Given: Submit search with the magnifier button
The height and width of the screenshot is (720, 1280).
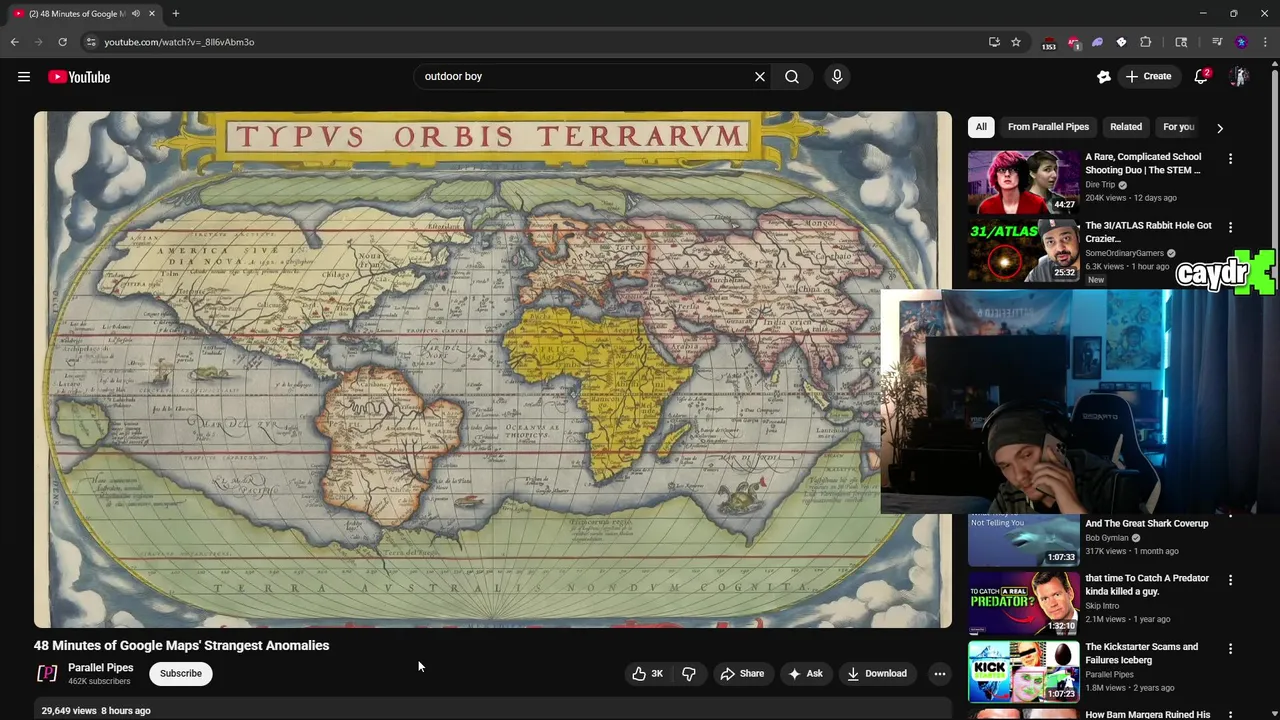Looking at the screenshot, I should click(792, 77).
